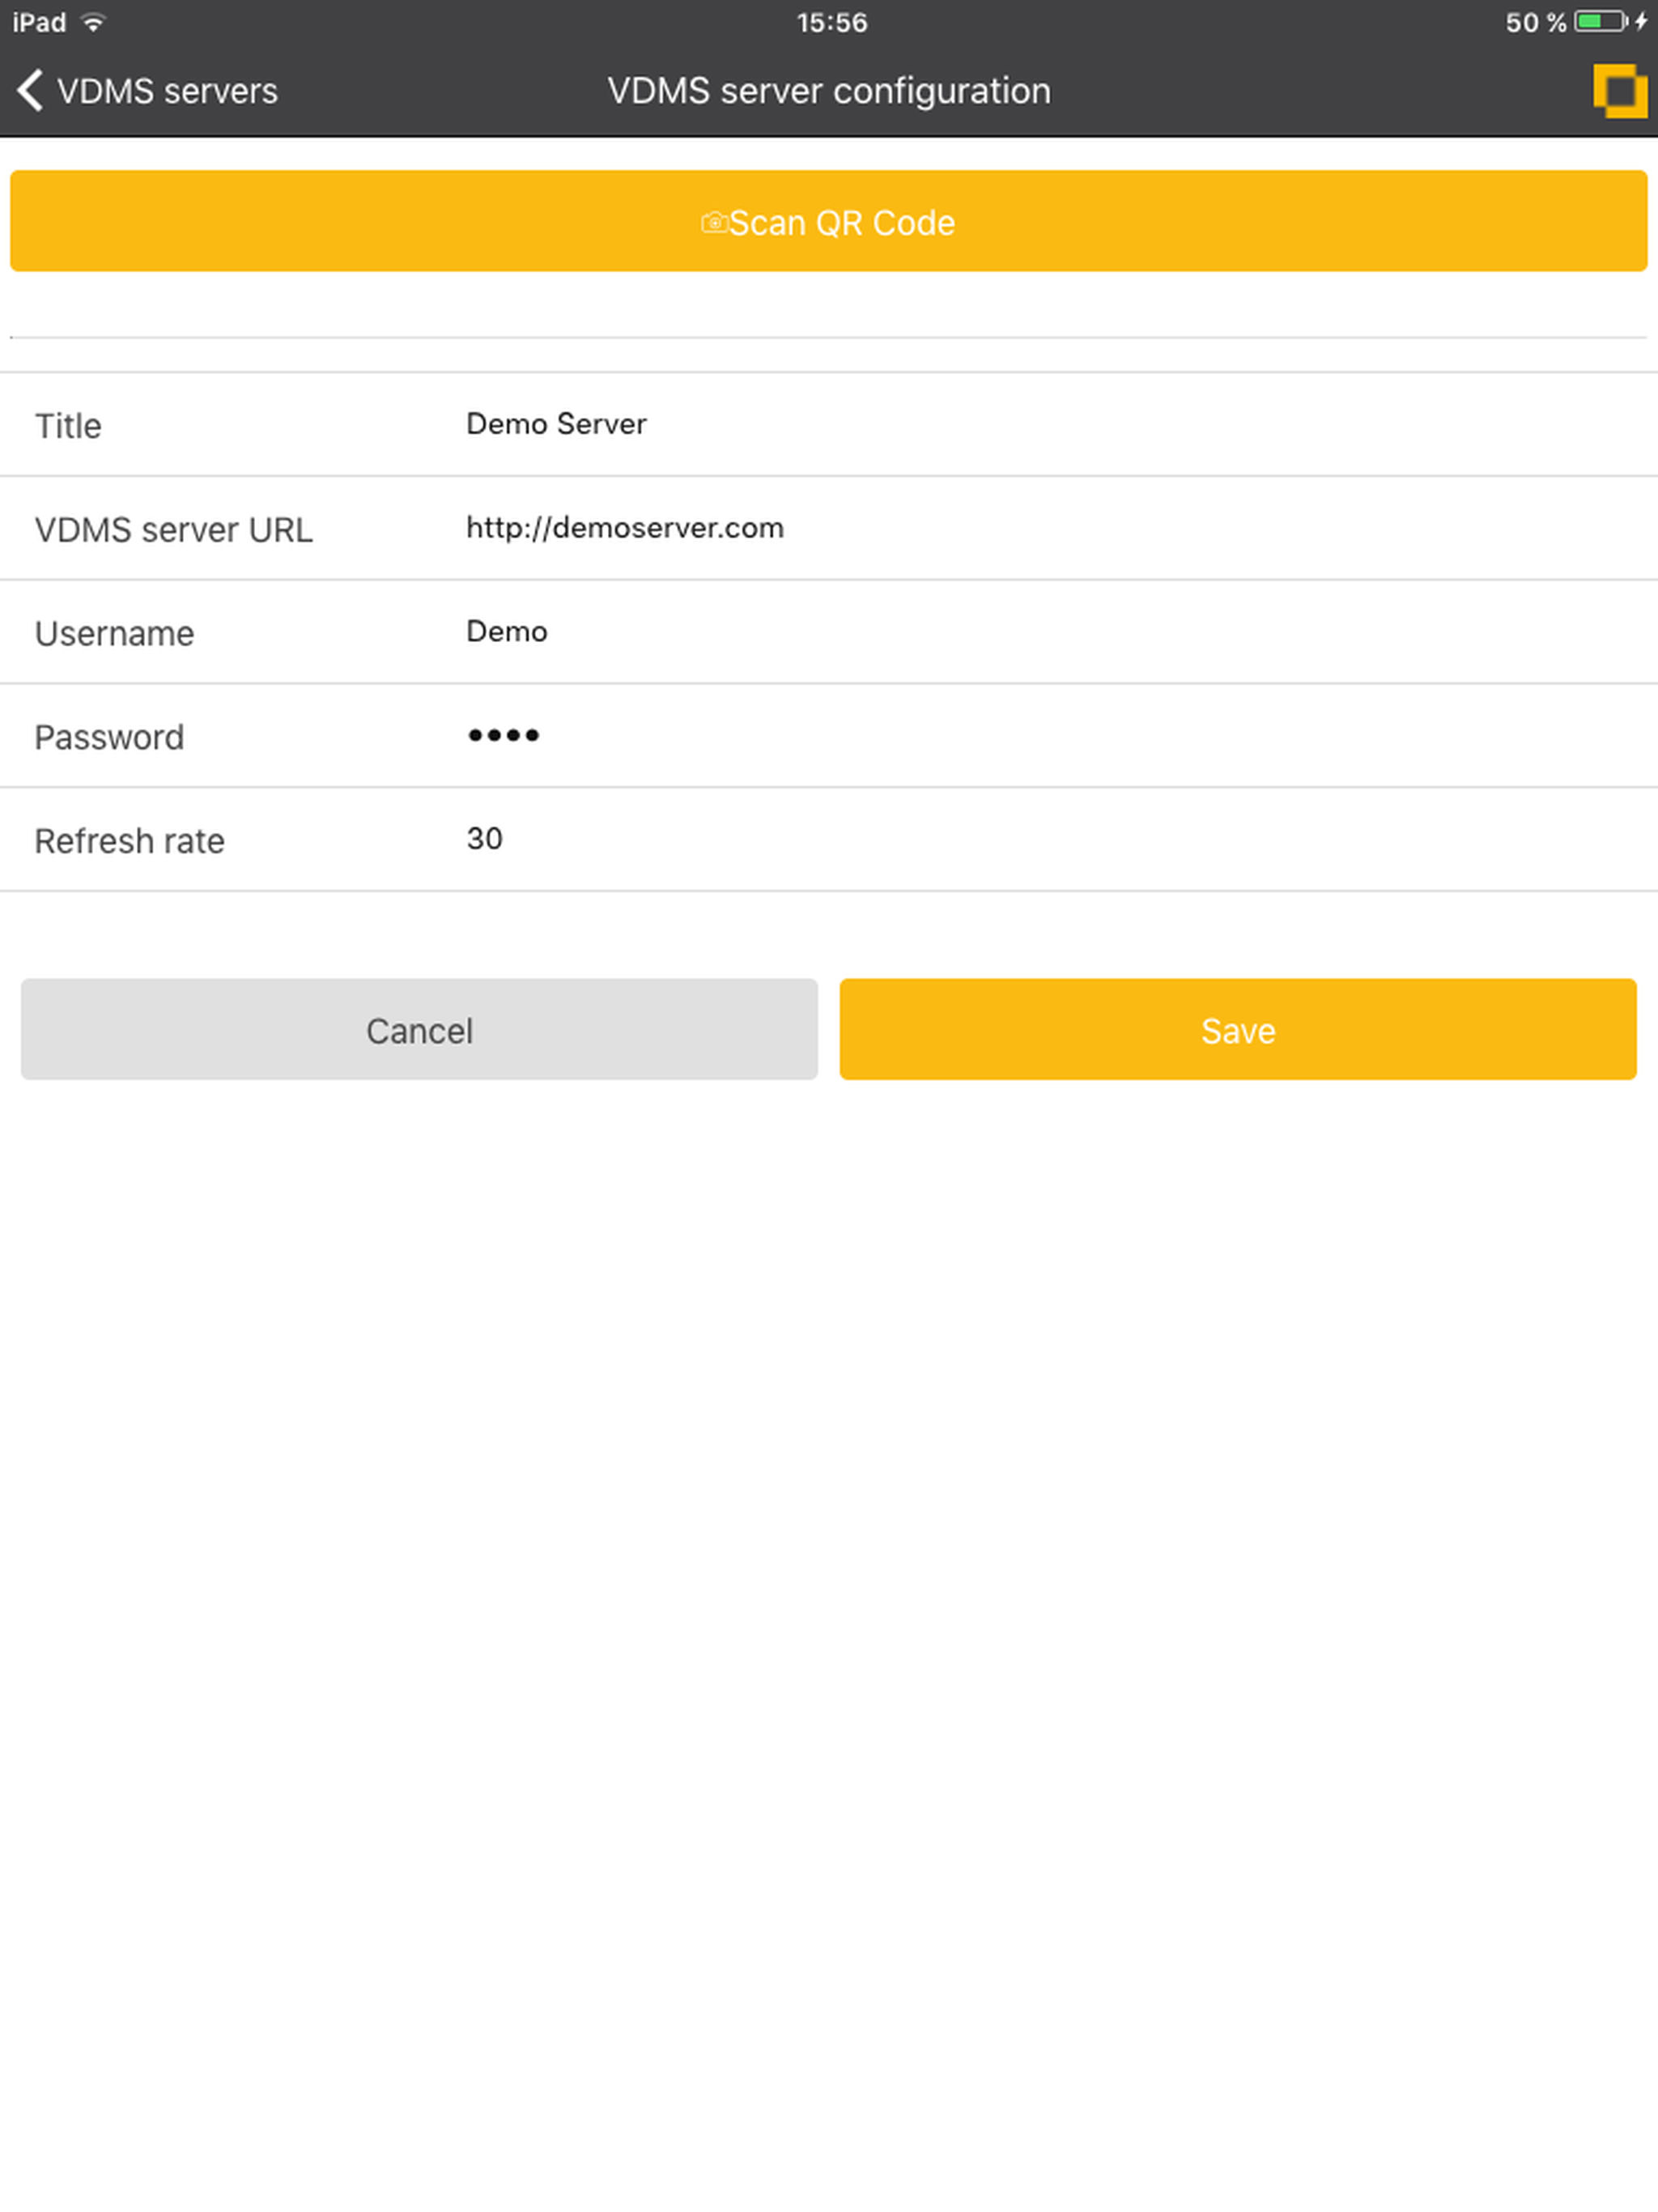Tap the back chevron arrow icon

[x=30, y=90]
